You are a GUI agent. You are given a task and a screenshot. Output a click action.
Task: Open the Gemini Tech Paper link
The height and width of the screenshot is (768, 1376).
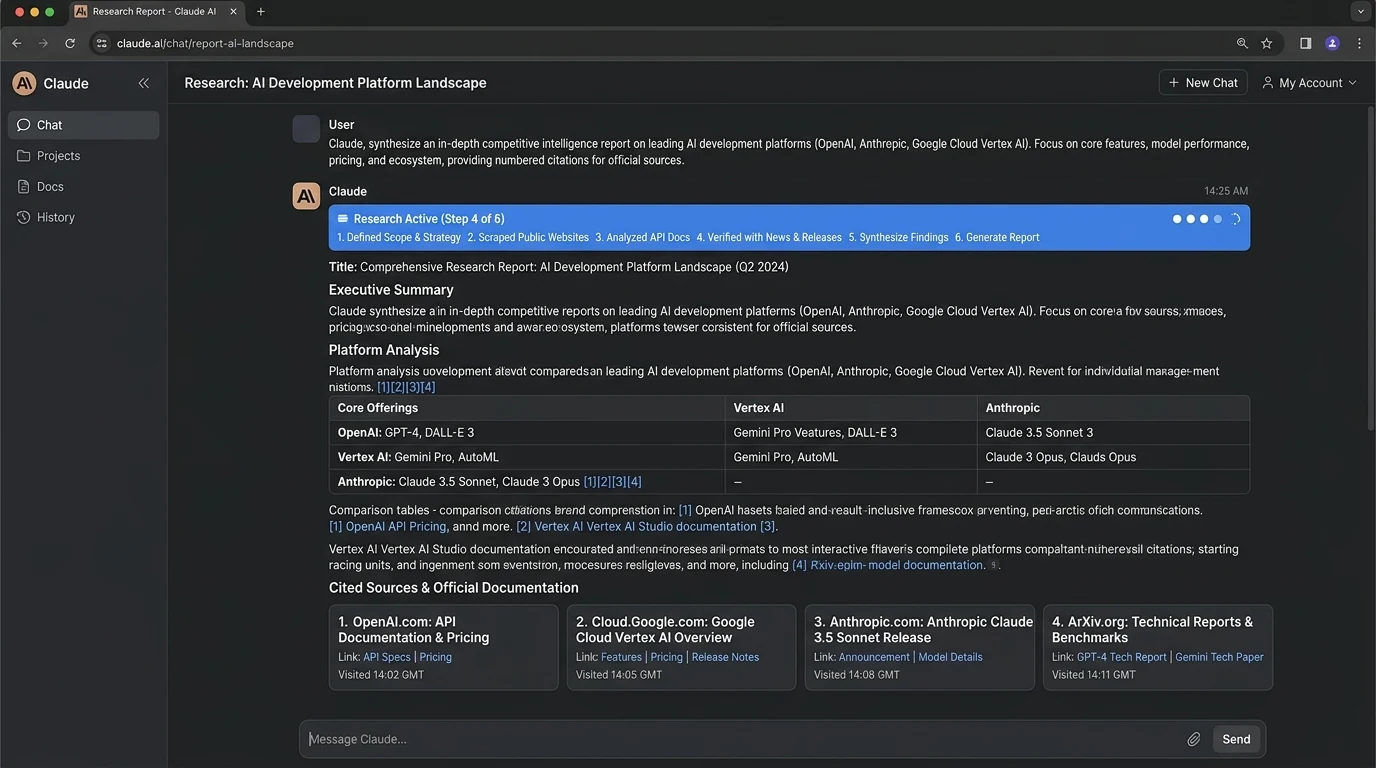click(1220, 657)
